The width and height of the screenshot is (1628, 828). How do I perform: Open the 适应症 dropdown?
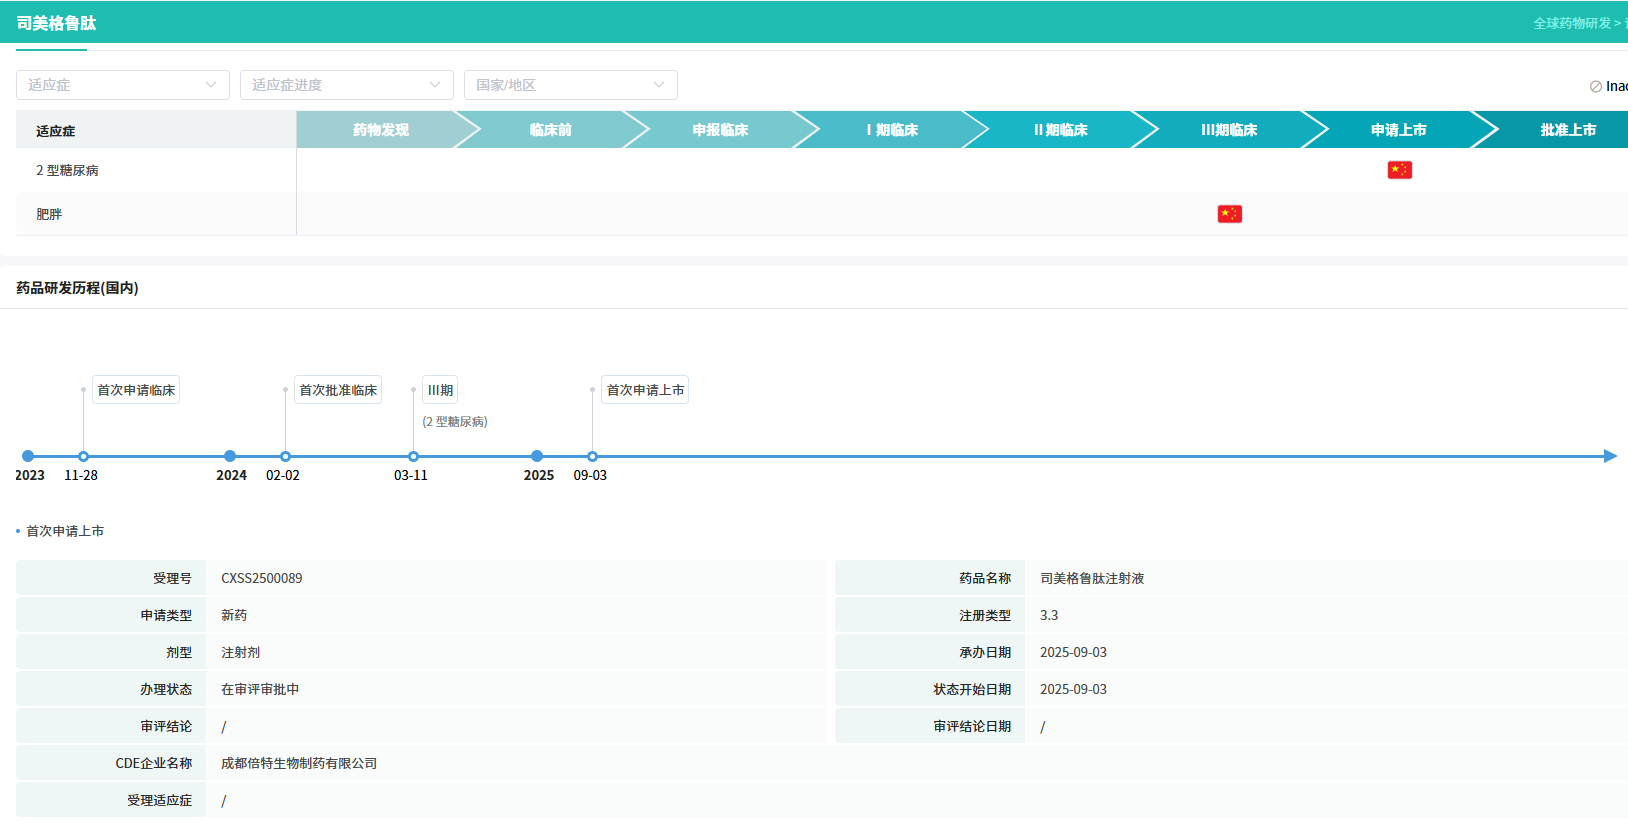pyautogui.click(x=122, y=85)
